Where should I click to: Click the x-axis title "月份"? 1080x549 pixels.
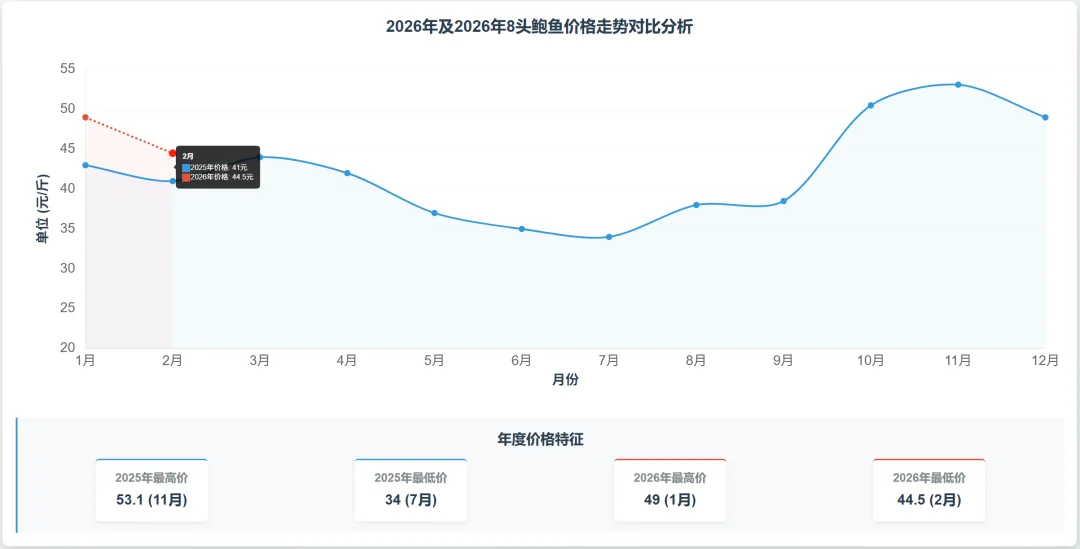[x=565, y=380]
